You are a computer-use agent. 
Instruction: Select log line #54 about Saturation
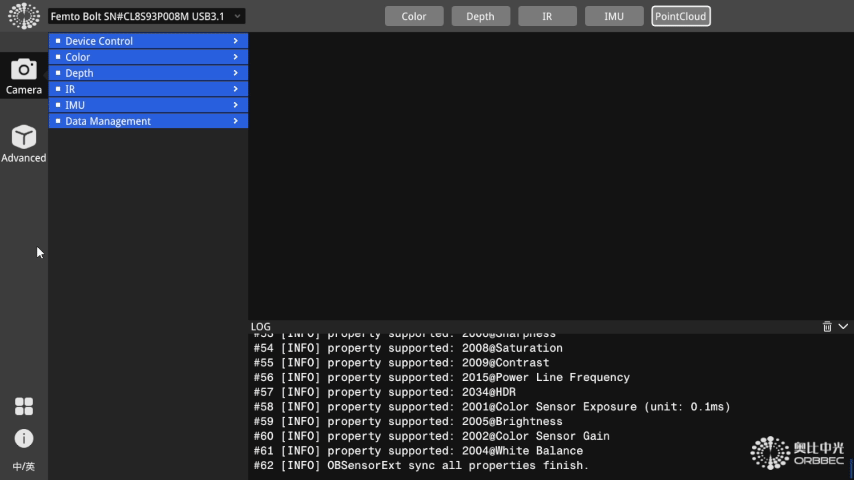[x=408, y=348]
